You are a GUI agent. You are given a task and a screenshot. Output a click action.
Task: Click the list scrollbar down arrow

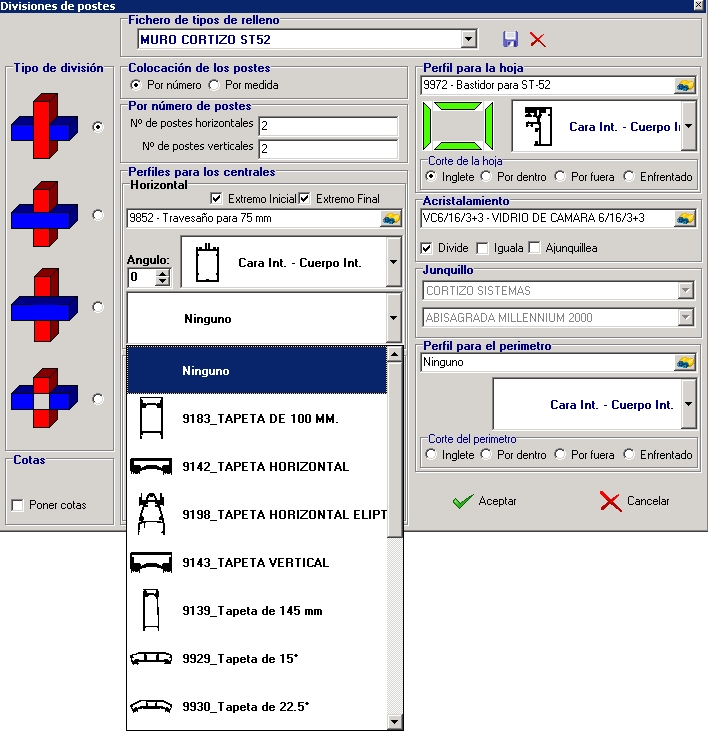(x=394, y=722)
